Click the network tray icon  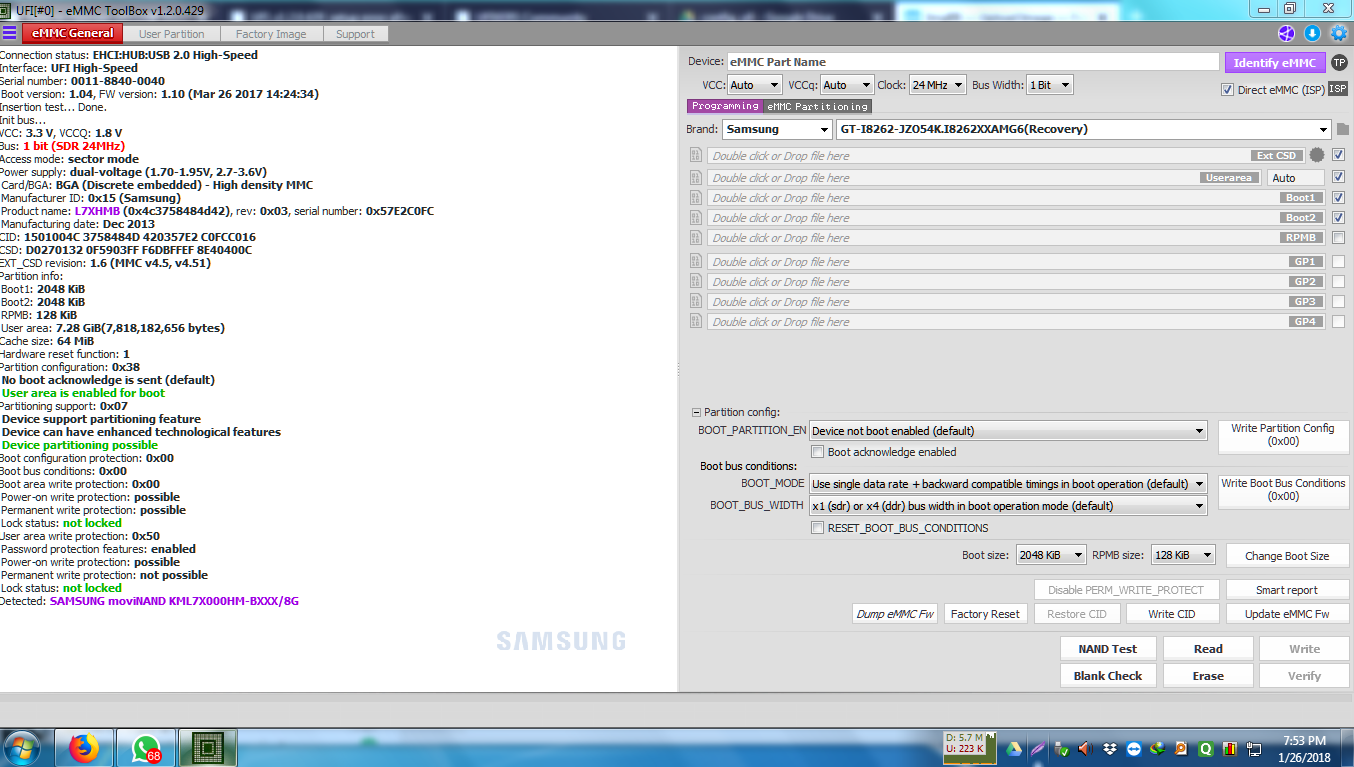tap(1254, 748)
